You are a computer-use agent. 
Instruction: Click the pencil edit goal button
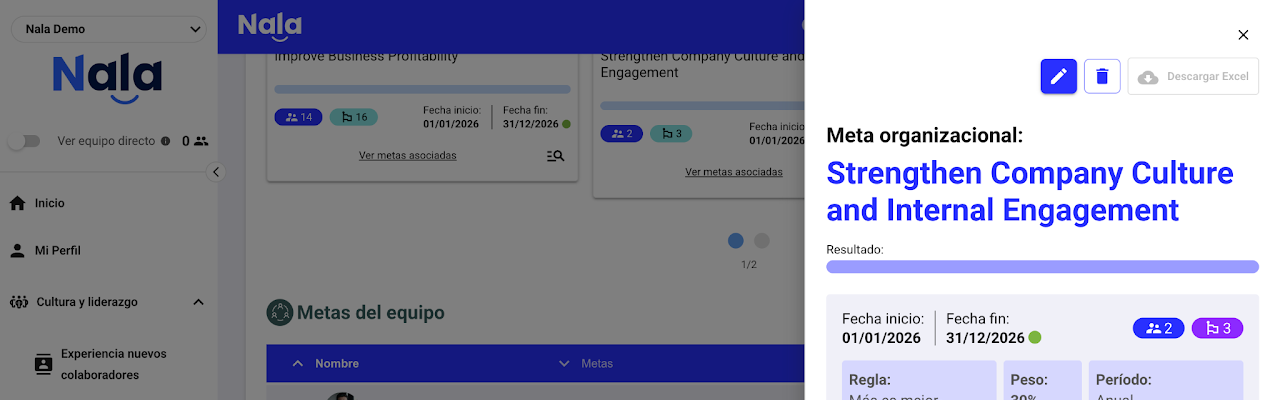click(1059, 76)
